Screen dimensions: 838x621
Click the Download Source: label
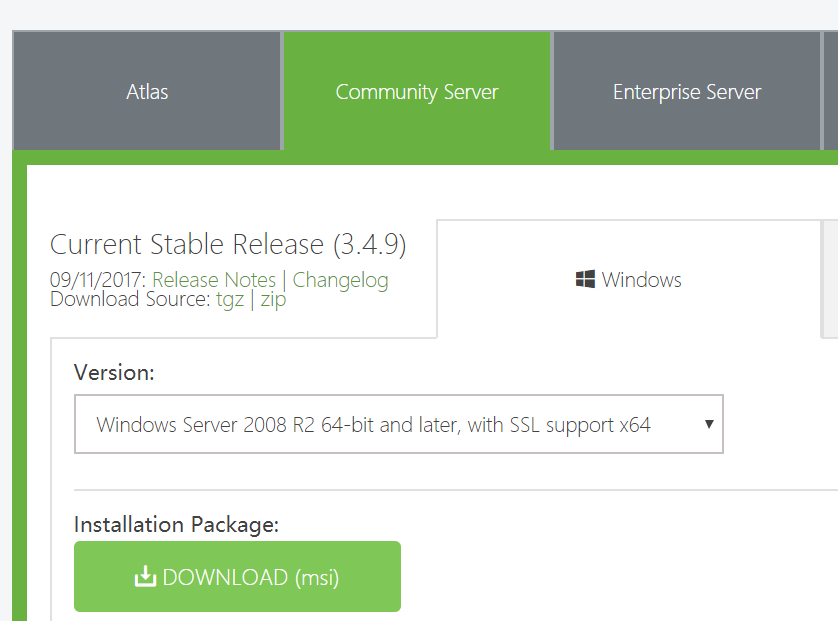(x=130, y=299)
